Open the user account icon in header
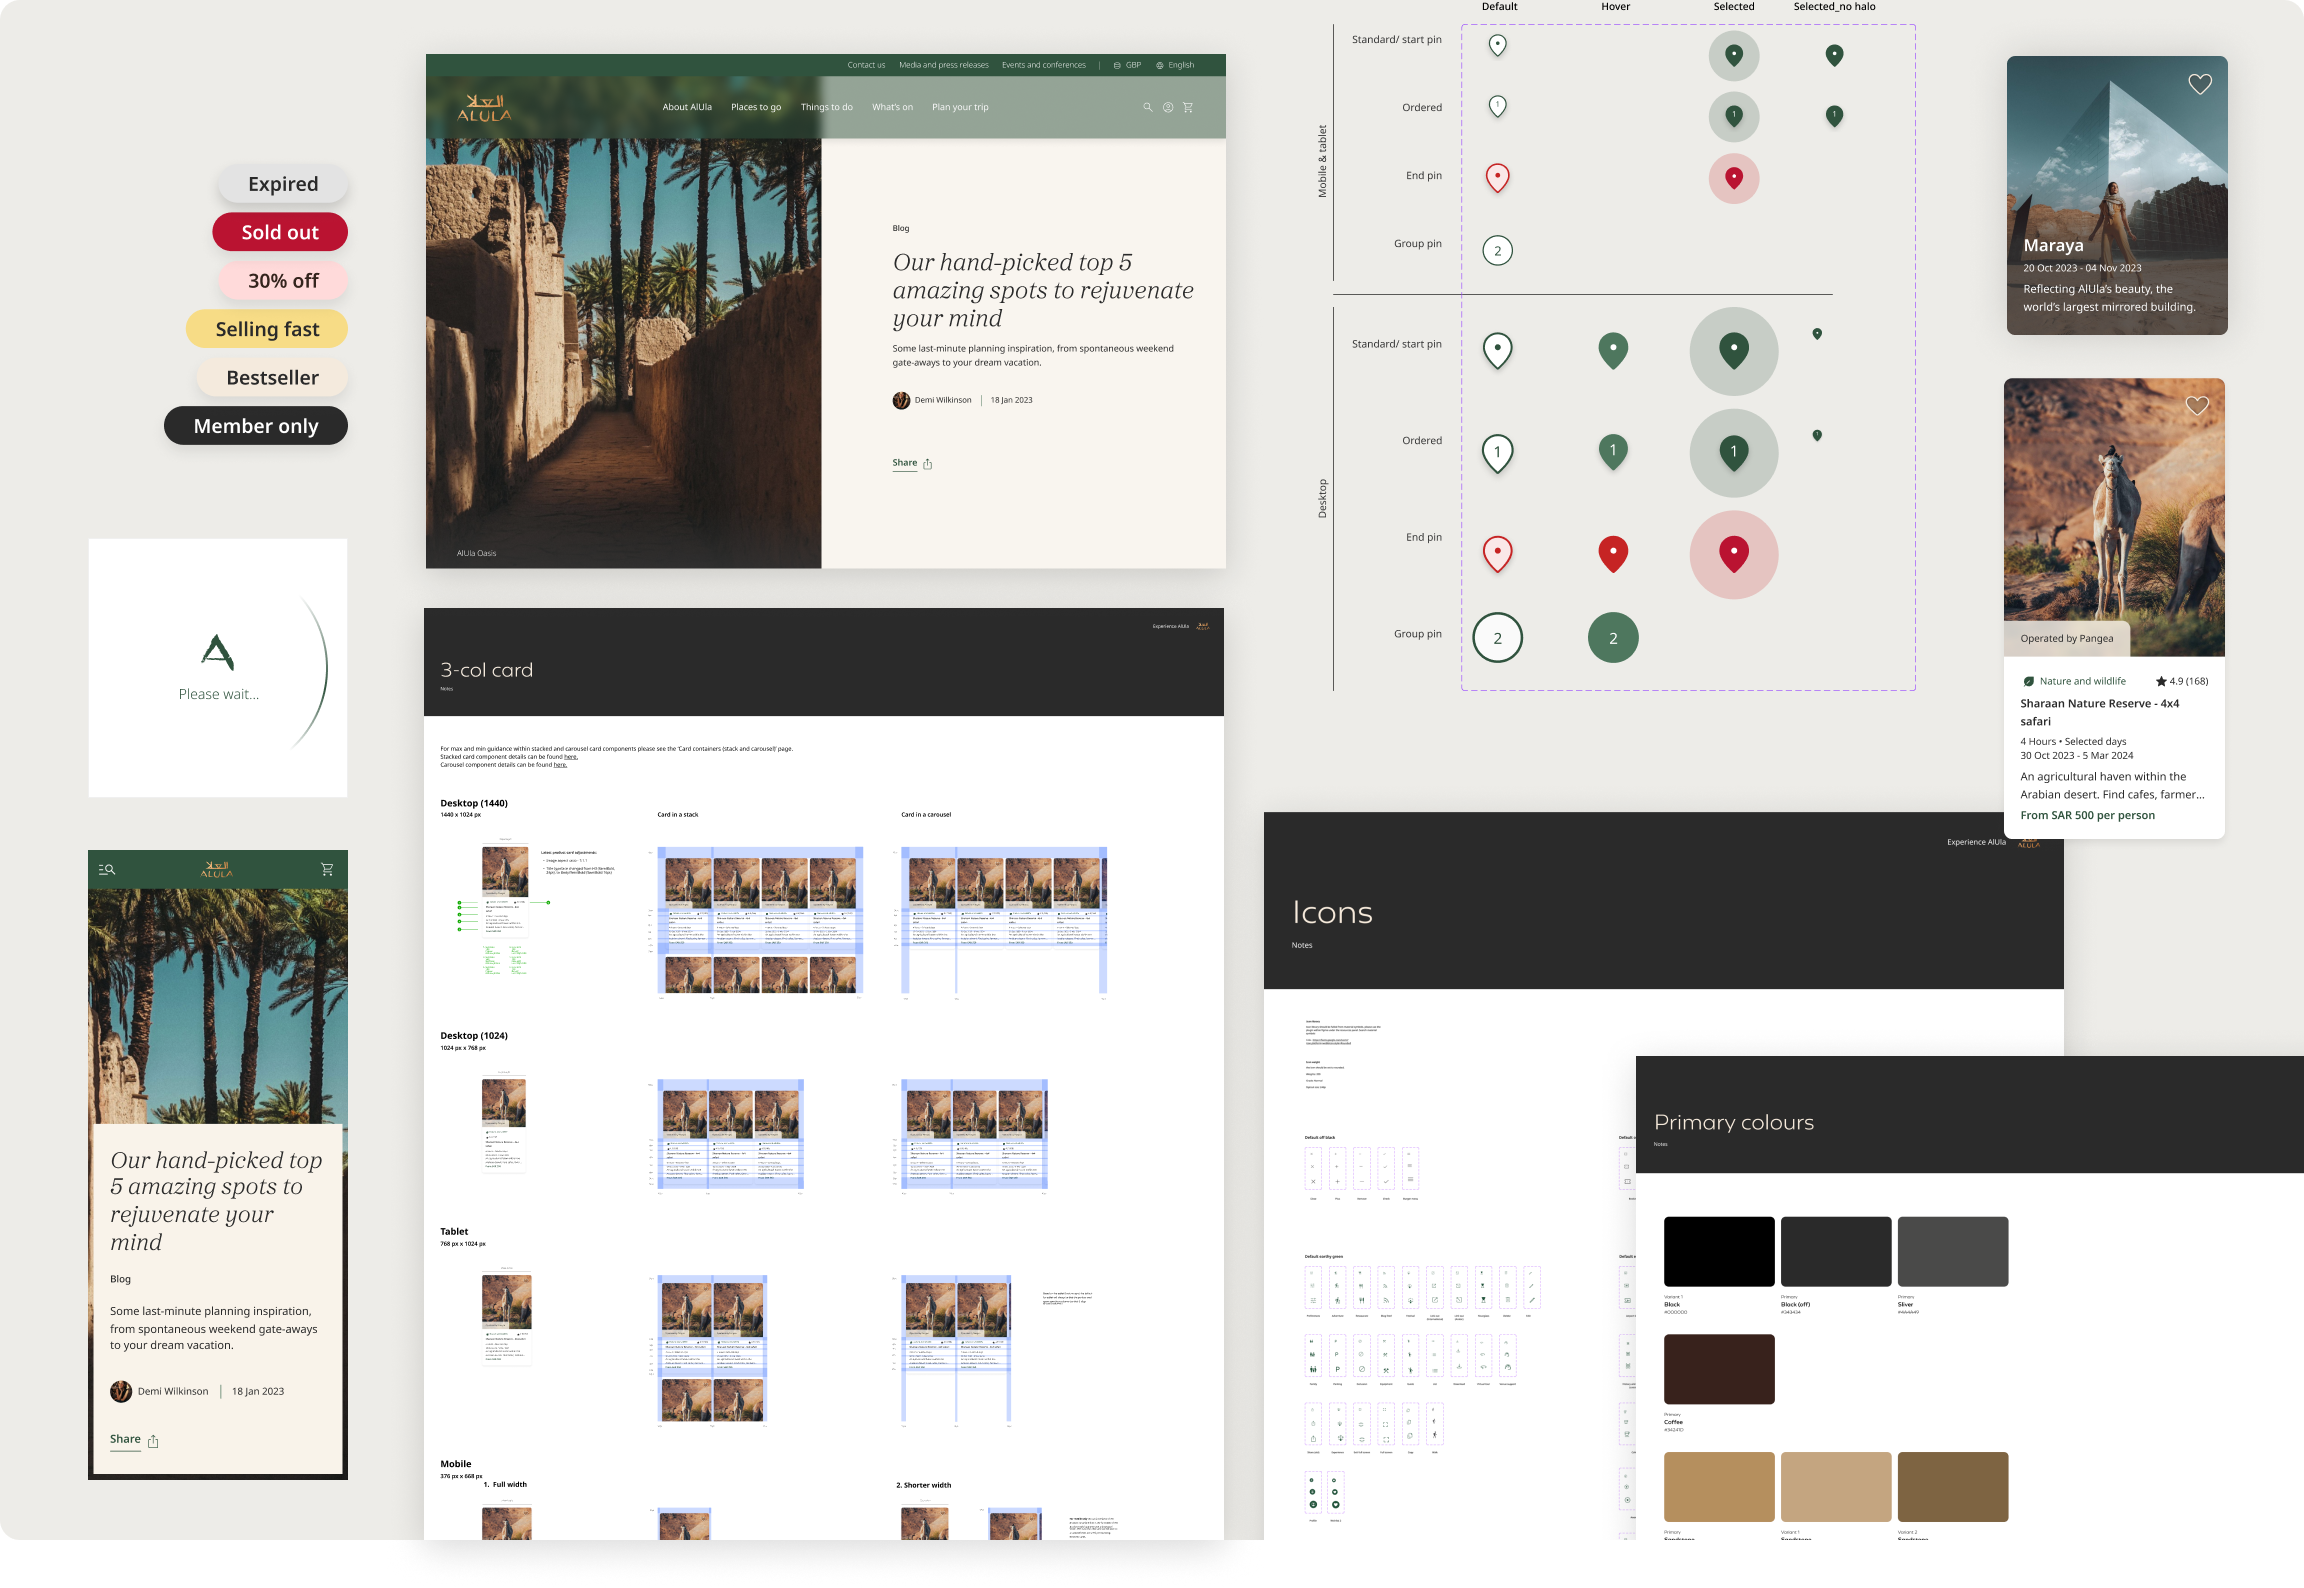The height and width of the screenshot is (1588, 2304). (1167, 107)
